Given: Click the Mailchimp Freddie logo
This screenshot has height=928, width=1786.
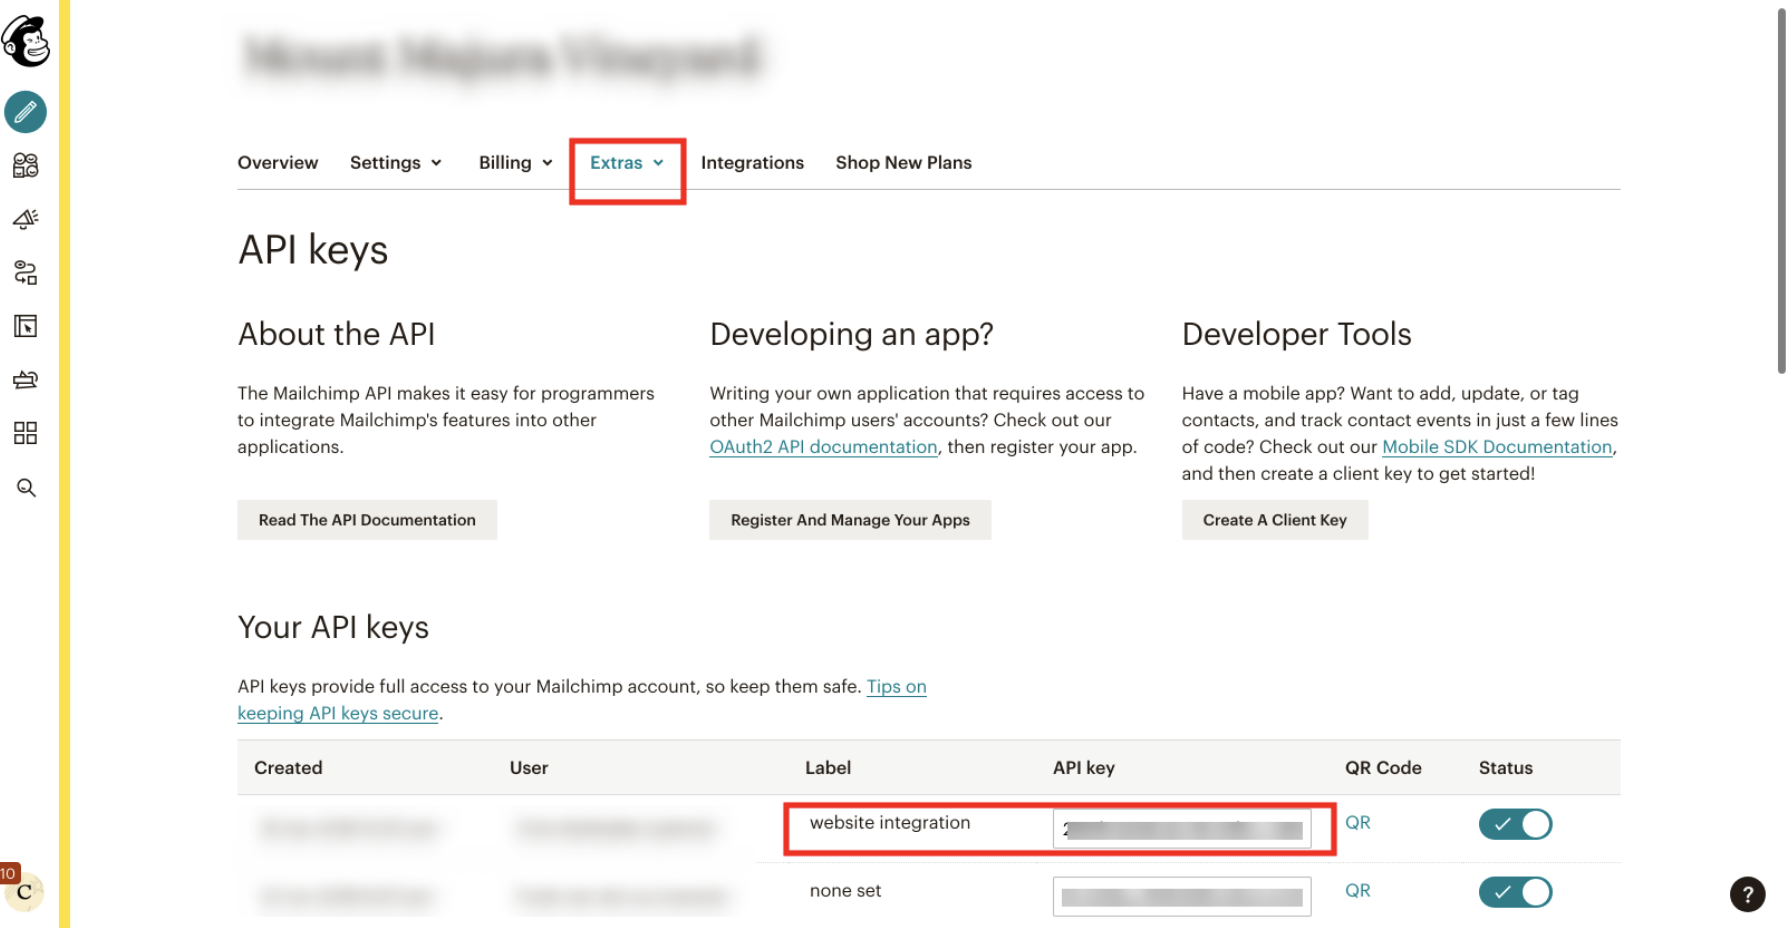Looking at the screenshot, I should tap(26, 41).
